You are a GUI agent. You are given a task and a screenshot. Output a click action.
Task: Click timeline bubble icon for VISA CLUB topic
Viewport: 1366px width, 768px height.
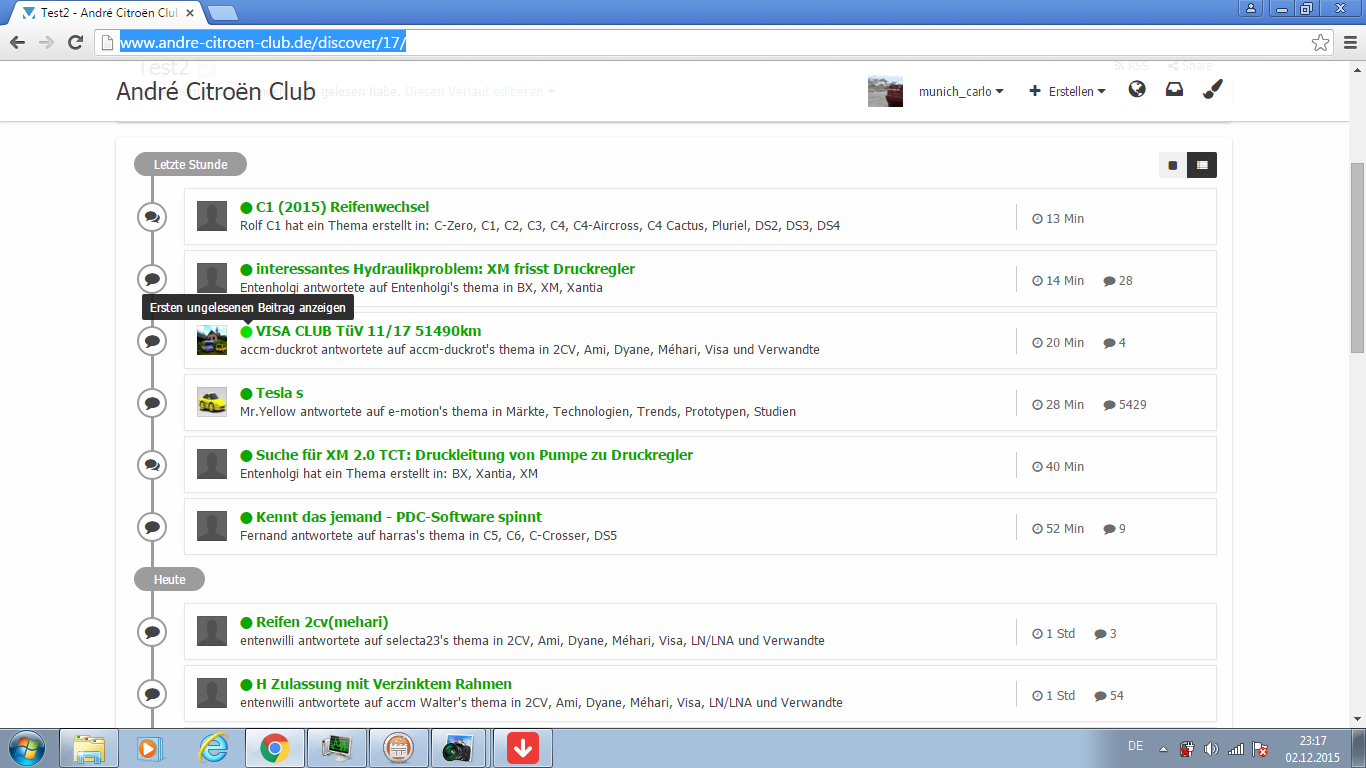coord(152,340)
